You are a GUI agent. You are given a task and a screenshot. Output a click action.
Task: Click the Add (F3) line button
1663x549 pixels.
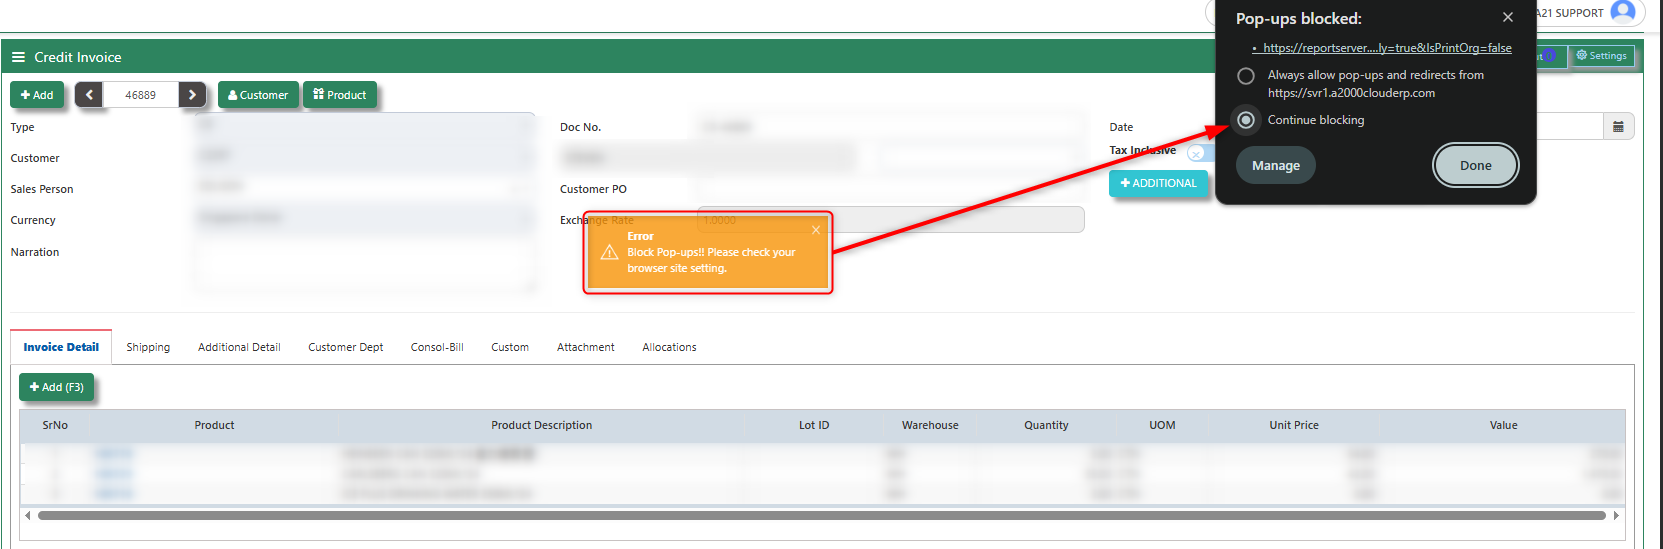57,387
